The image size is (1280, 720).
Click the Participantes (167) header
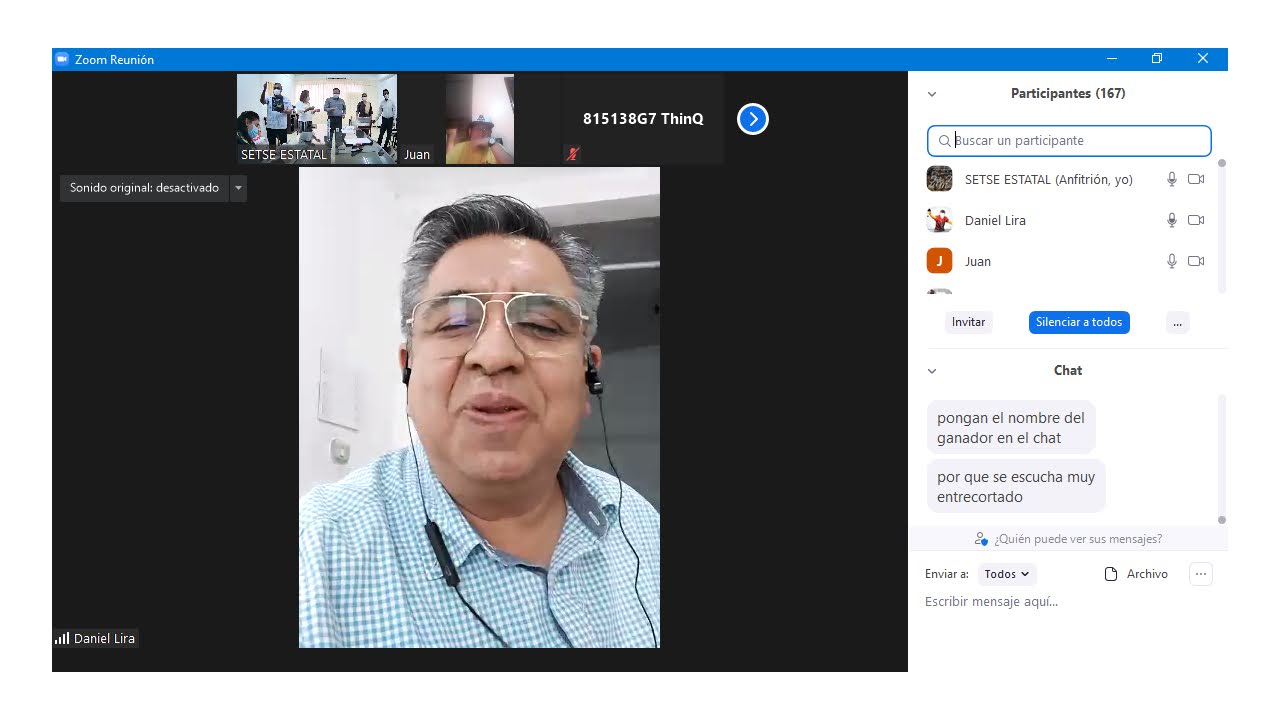pyautogui.click(x=1068, y=94)
